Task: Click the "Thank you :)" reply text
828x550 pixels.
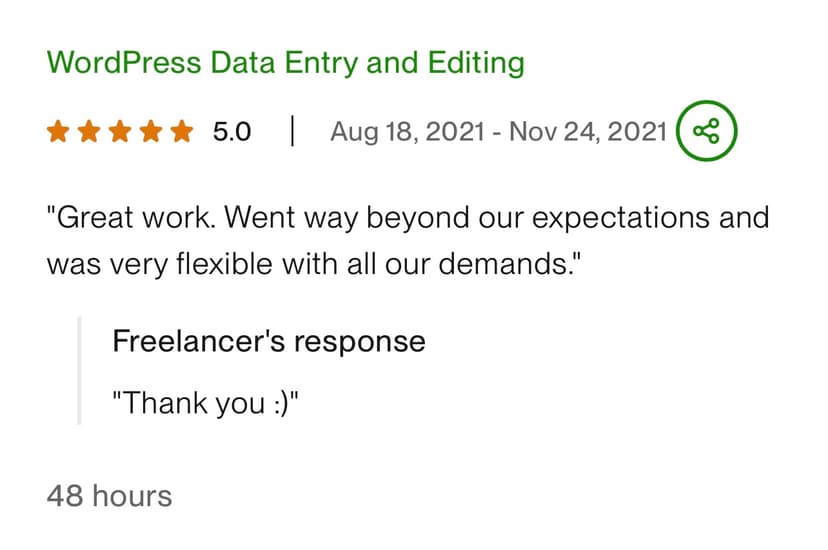Action: 206,402
